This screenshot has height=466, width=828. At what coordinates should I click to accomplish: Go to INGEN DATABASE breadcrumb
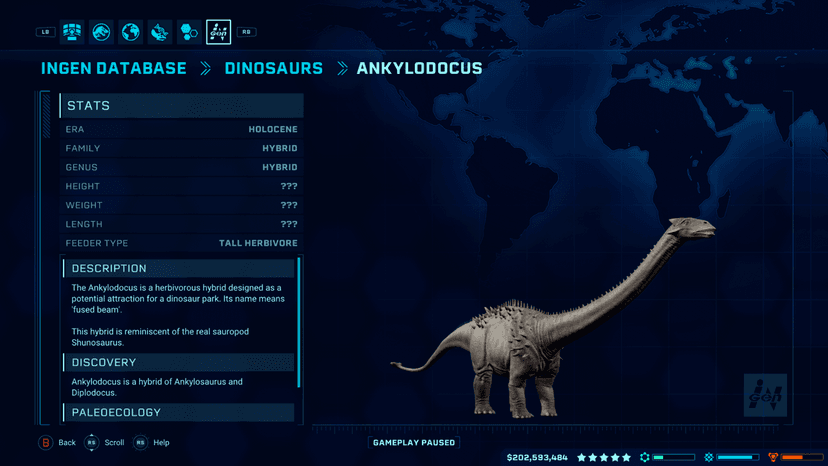(114, 68)
